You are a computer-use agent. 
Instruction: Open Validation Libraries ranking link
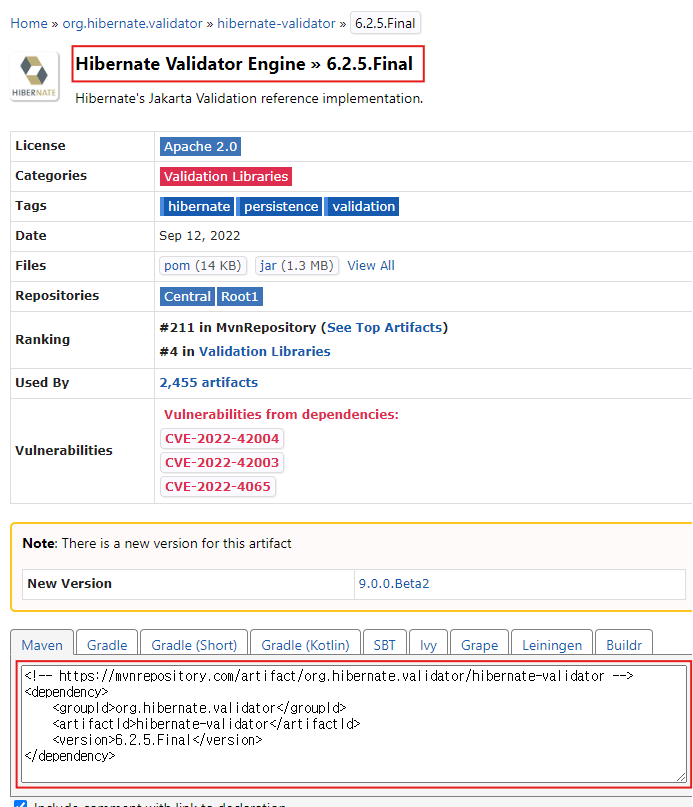pyautogui.click(x=265, y=352)
